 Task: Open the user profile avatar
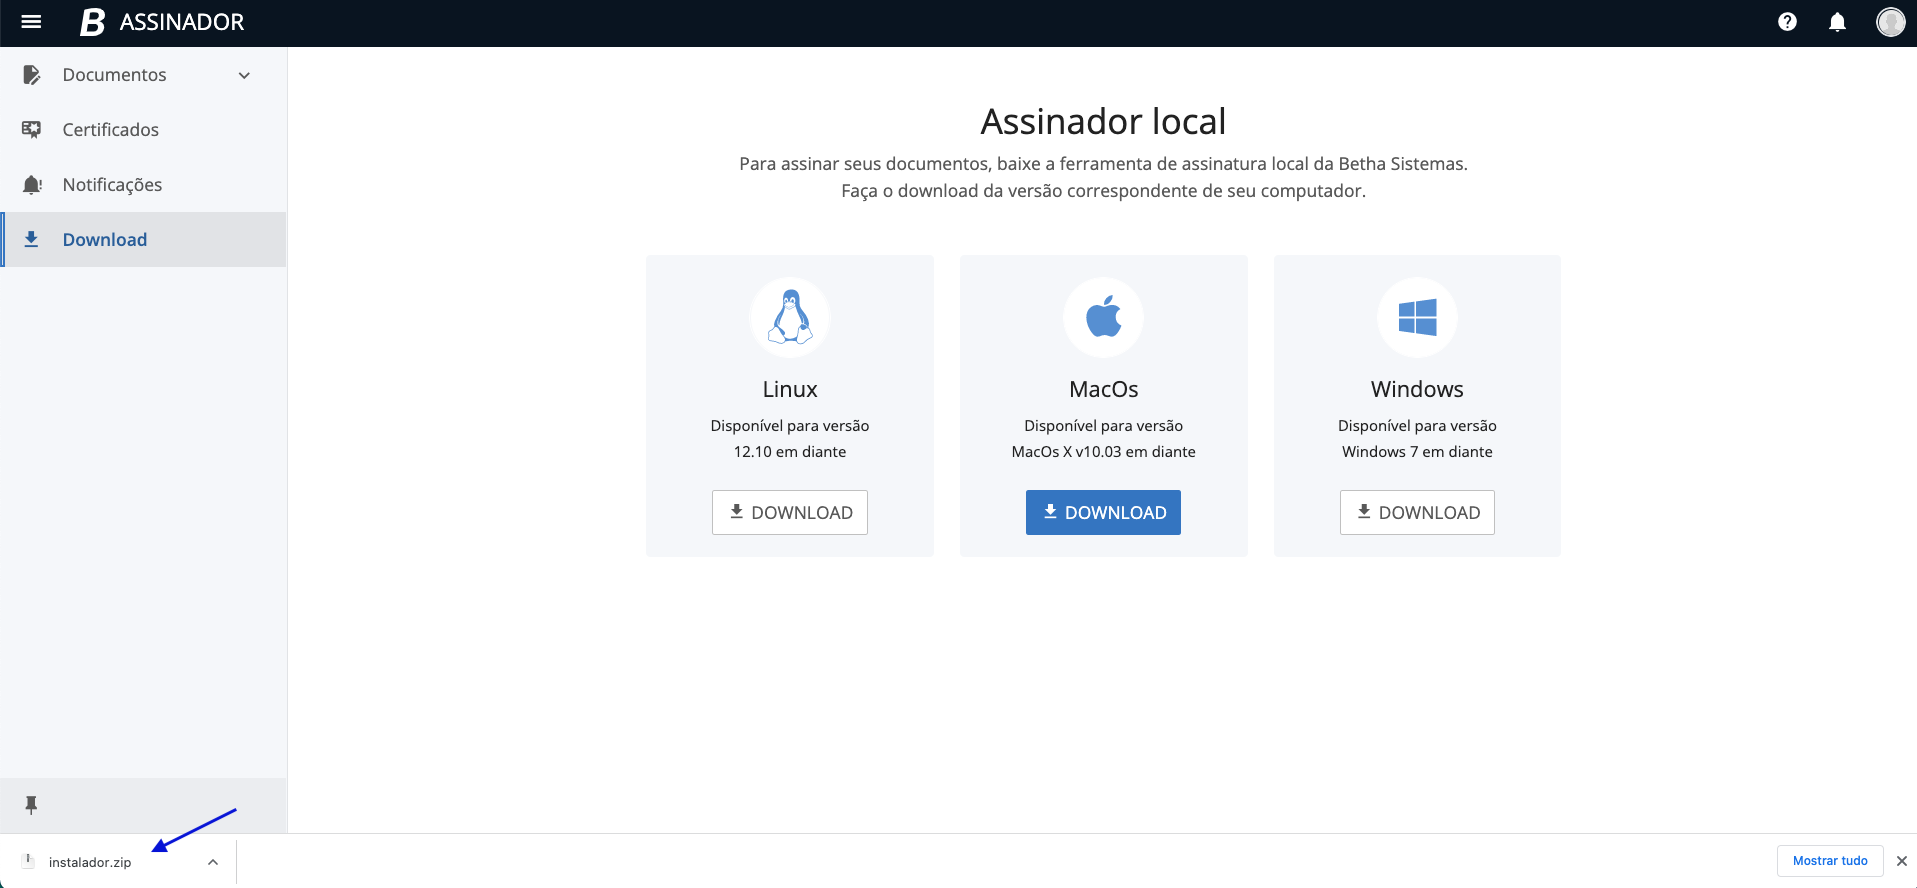pyautogui.click(x=1890, y=22)
